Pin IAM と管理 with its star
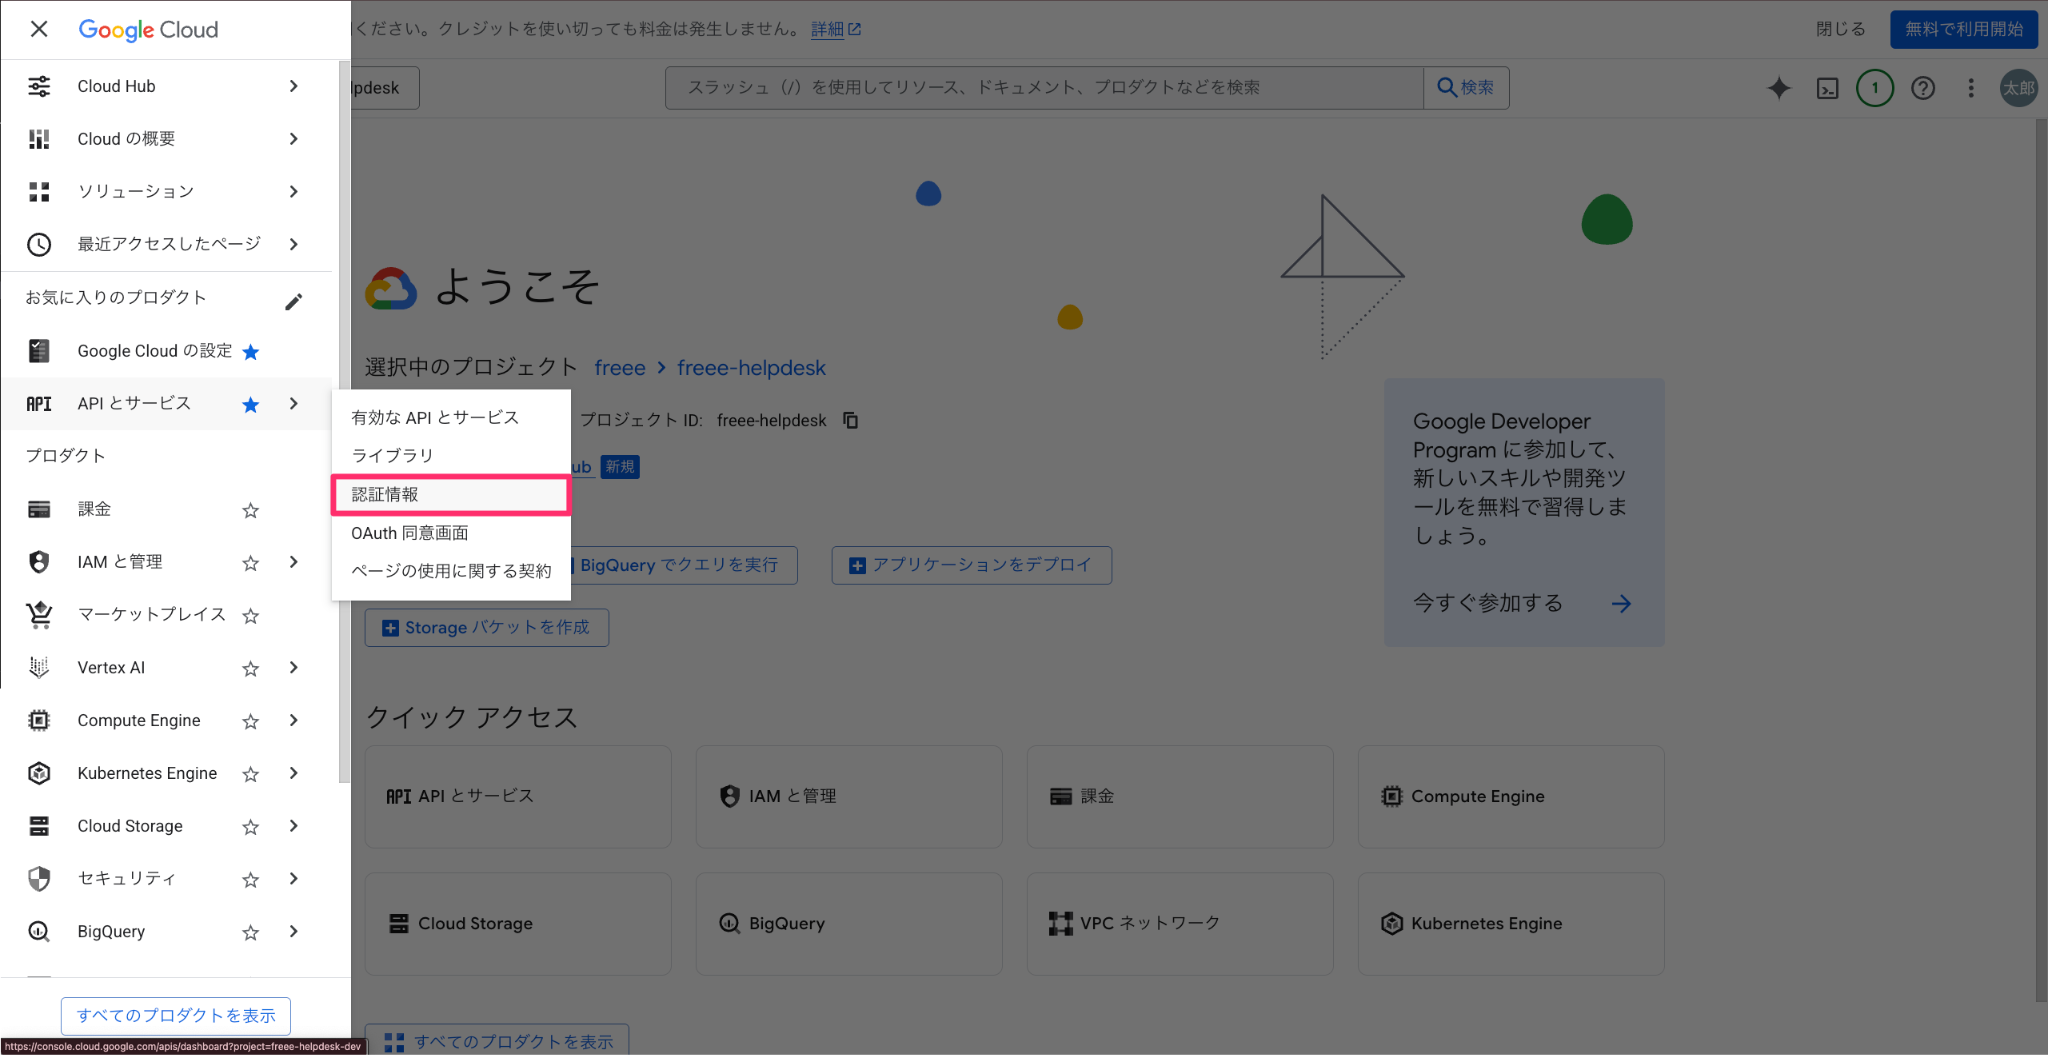Image resolution: width=2048 pixels, height=1055 pixels. [x=251, y=563]
